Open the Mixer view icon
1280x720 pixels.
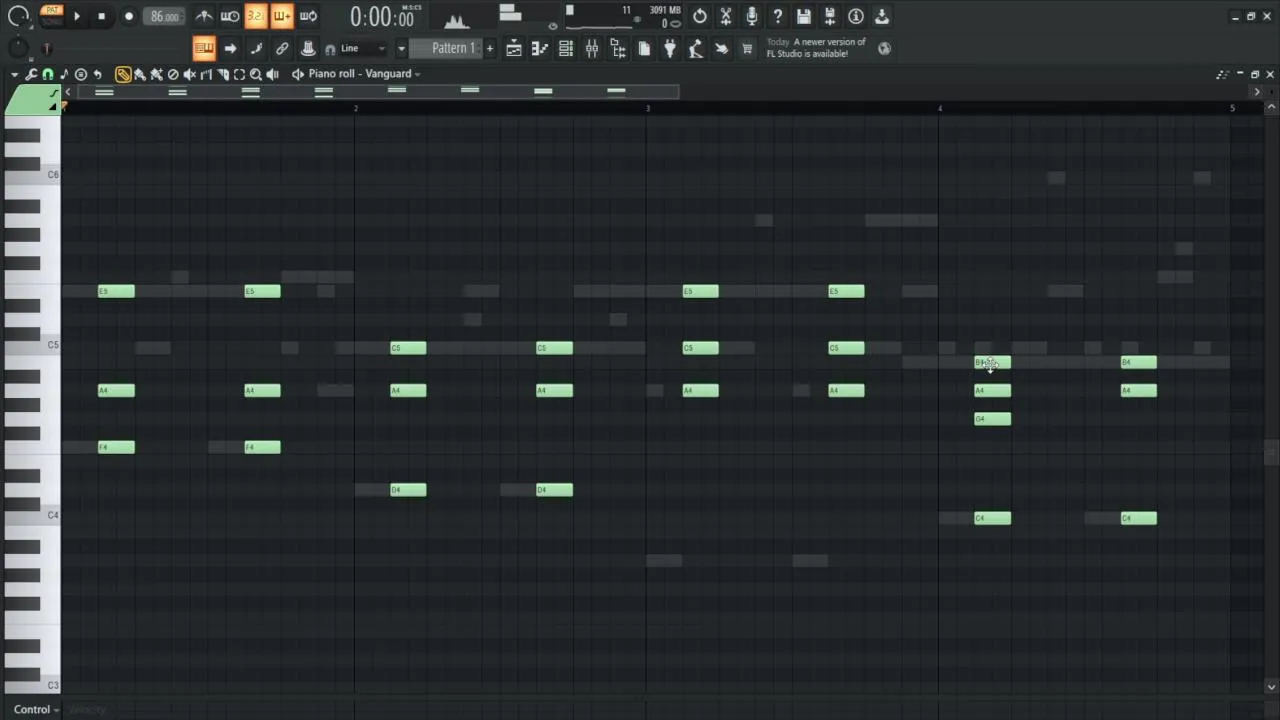coord(592,48)
